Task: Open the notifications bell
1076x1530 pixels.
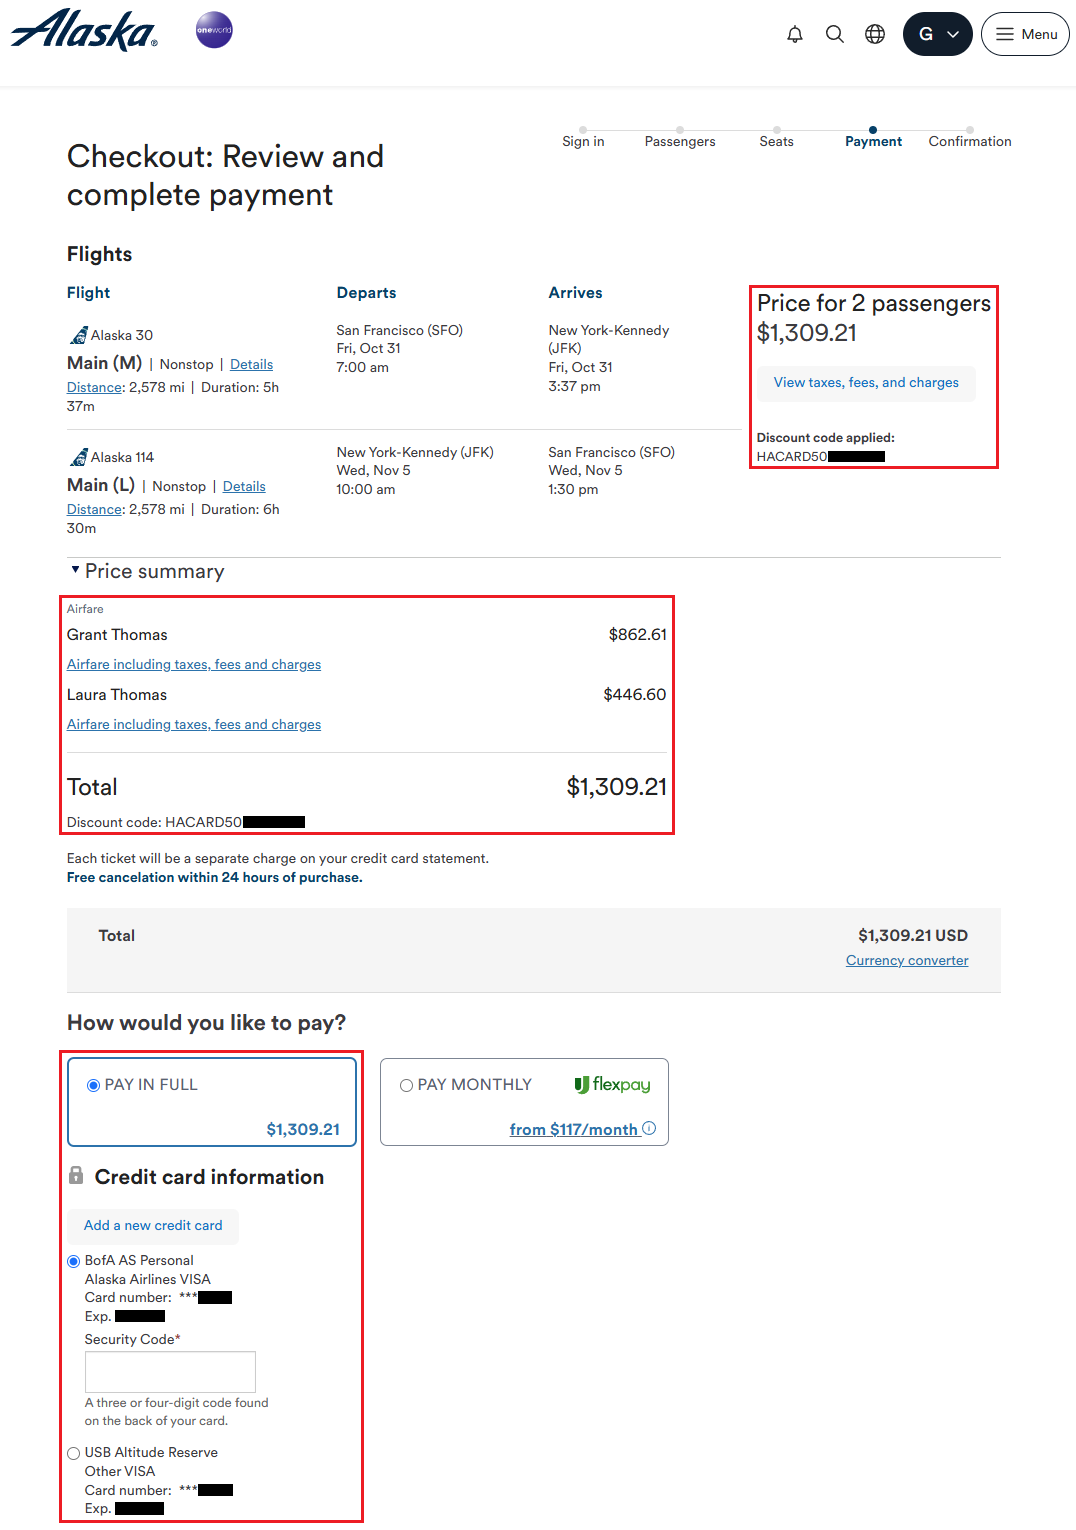Action: pos(795,34)
